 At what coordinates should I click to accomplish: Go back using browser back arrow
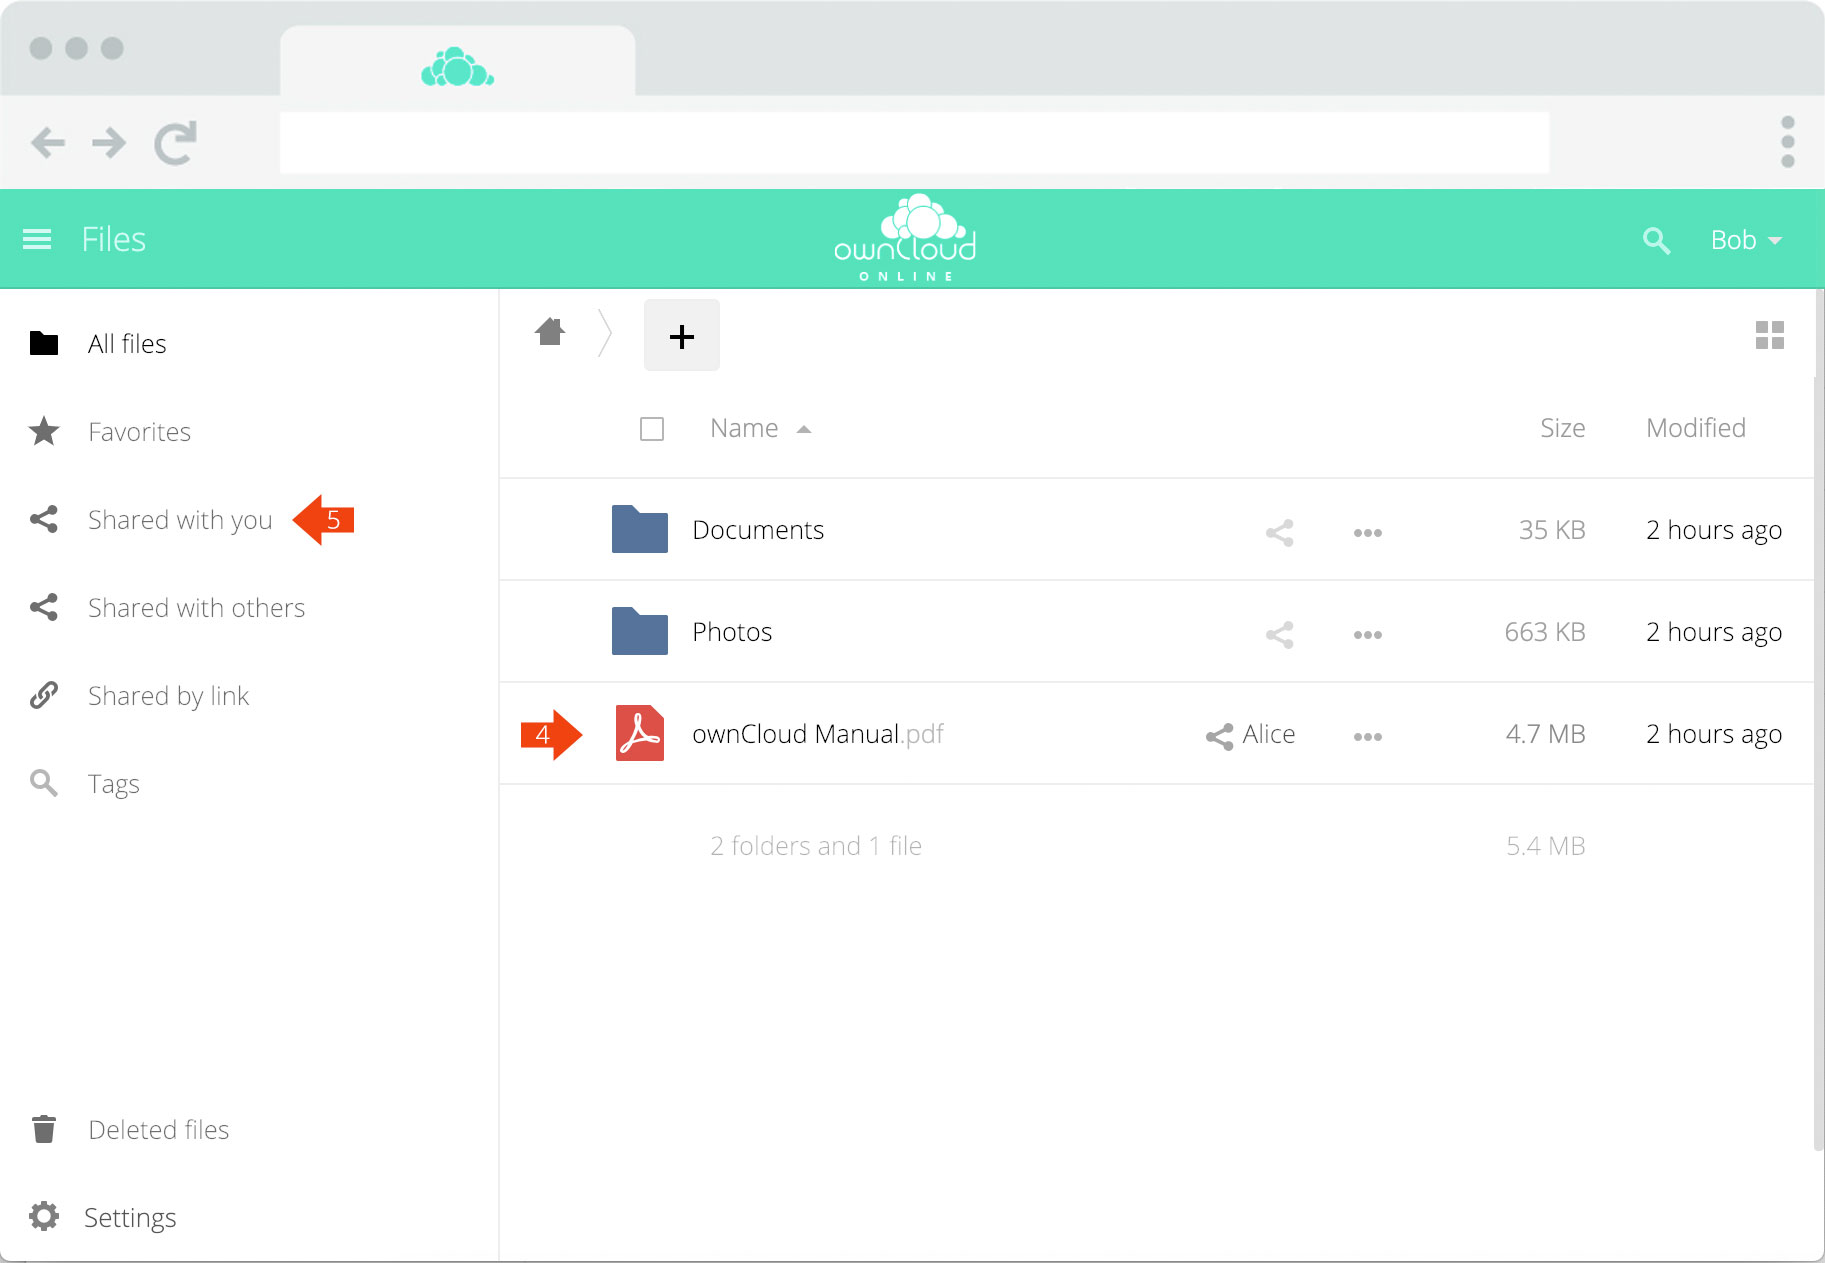click(x=48, y=143)
